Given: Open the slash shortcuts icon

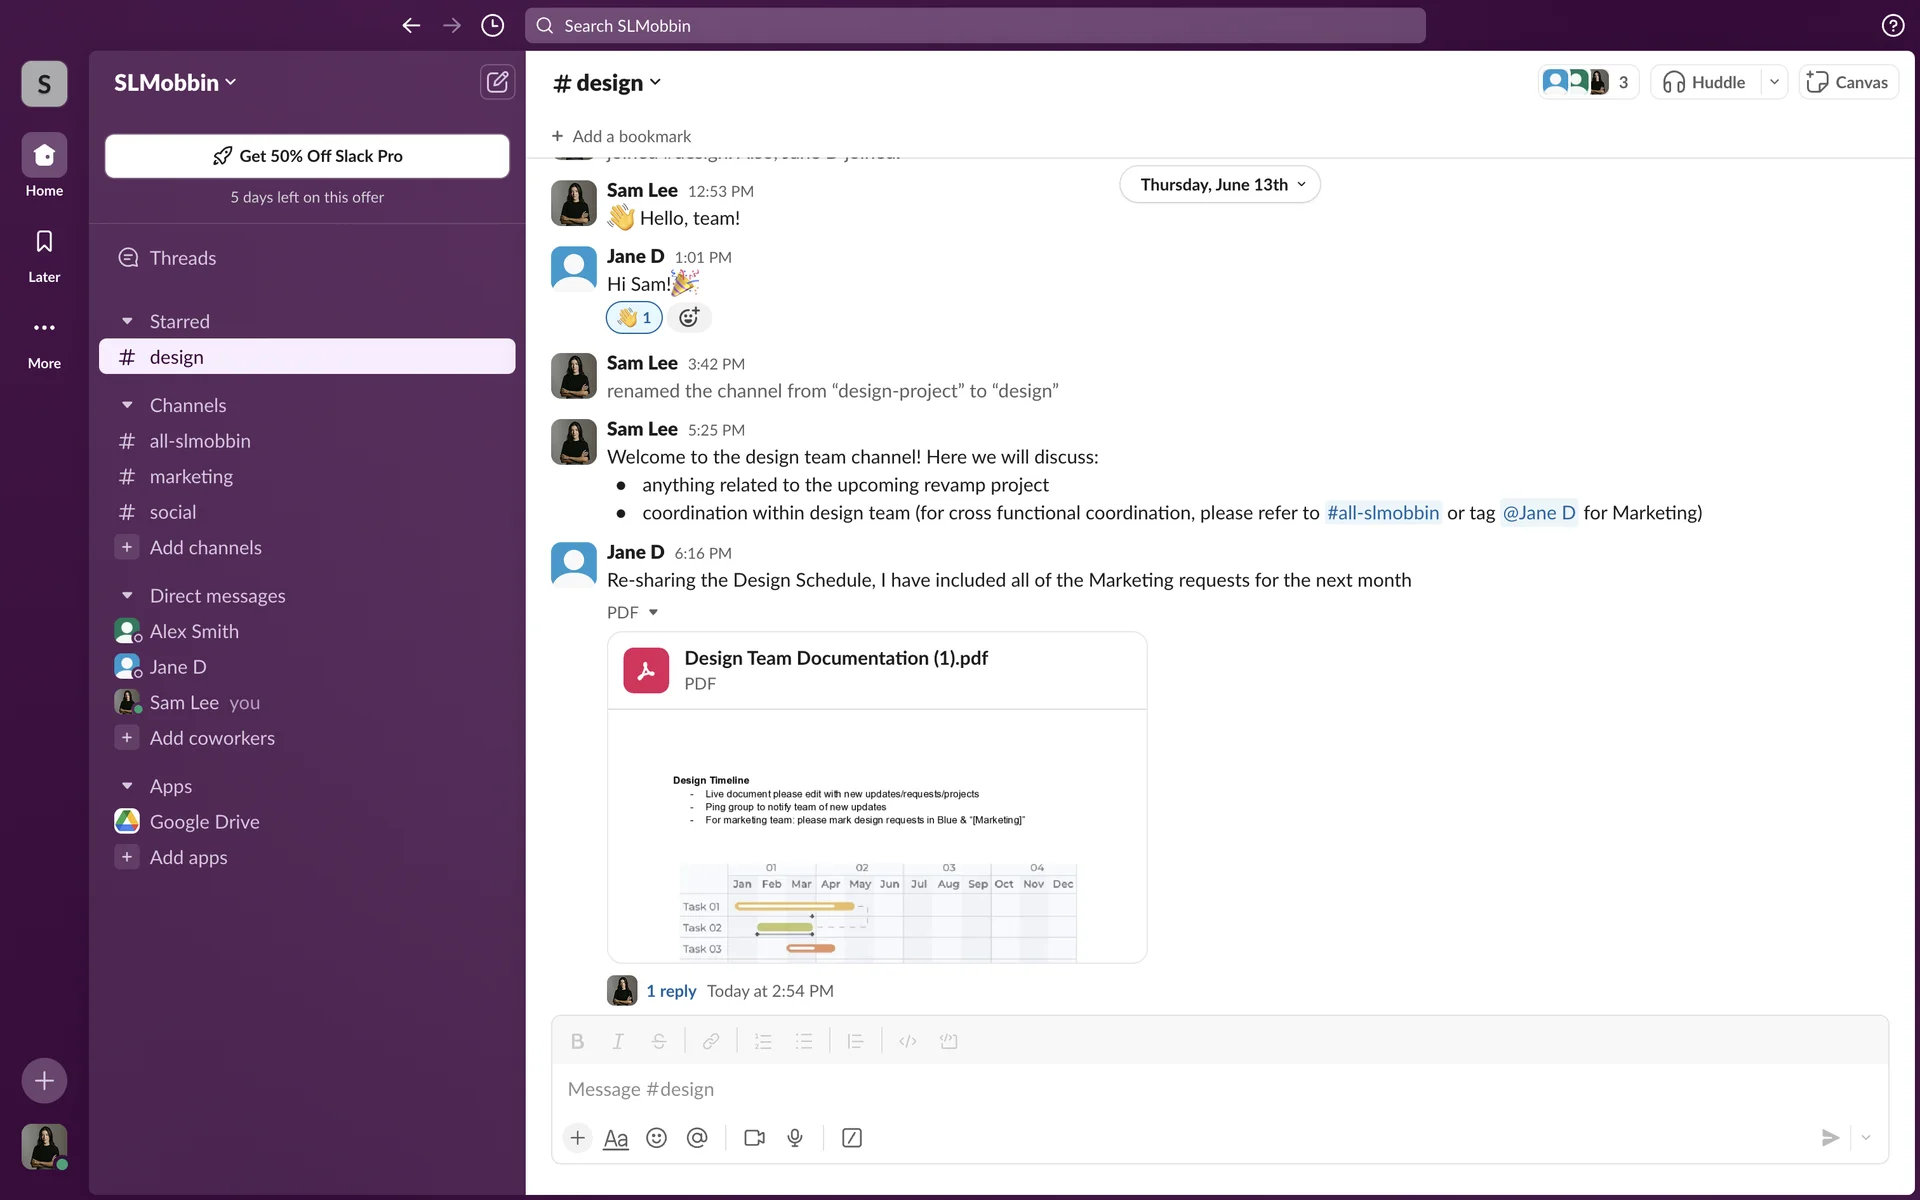Looking at the screenshot, I should pos(852,1138).
